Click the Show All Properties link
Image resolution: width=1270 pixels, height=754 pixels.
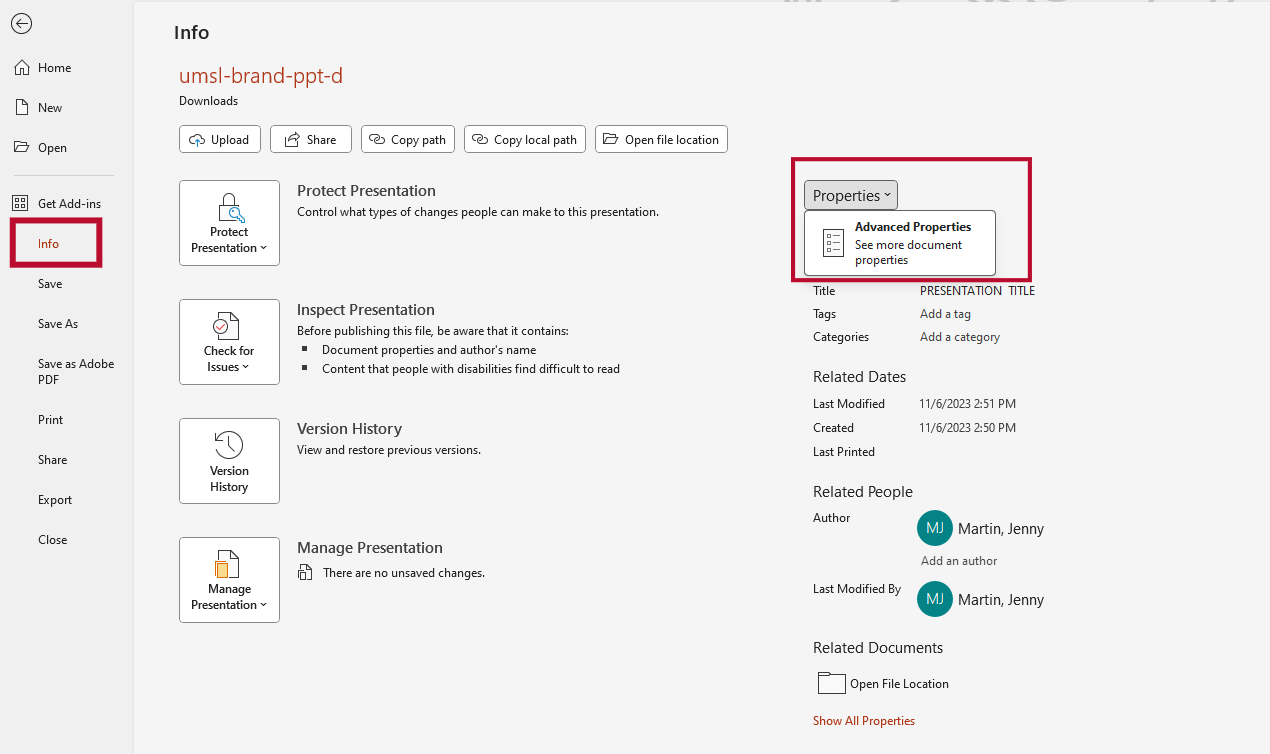click(x=863, y=721)
